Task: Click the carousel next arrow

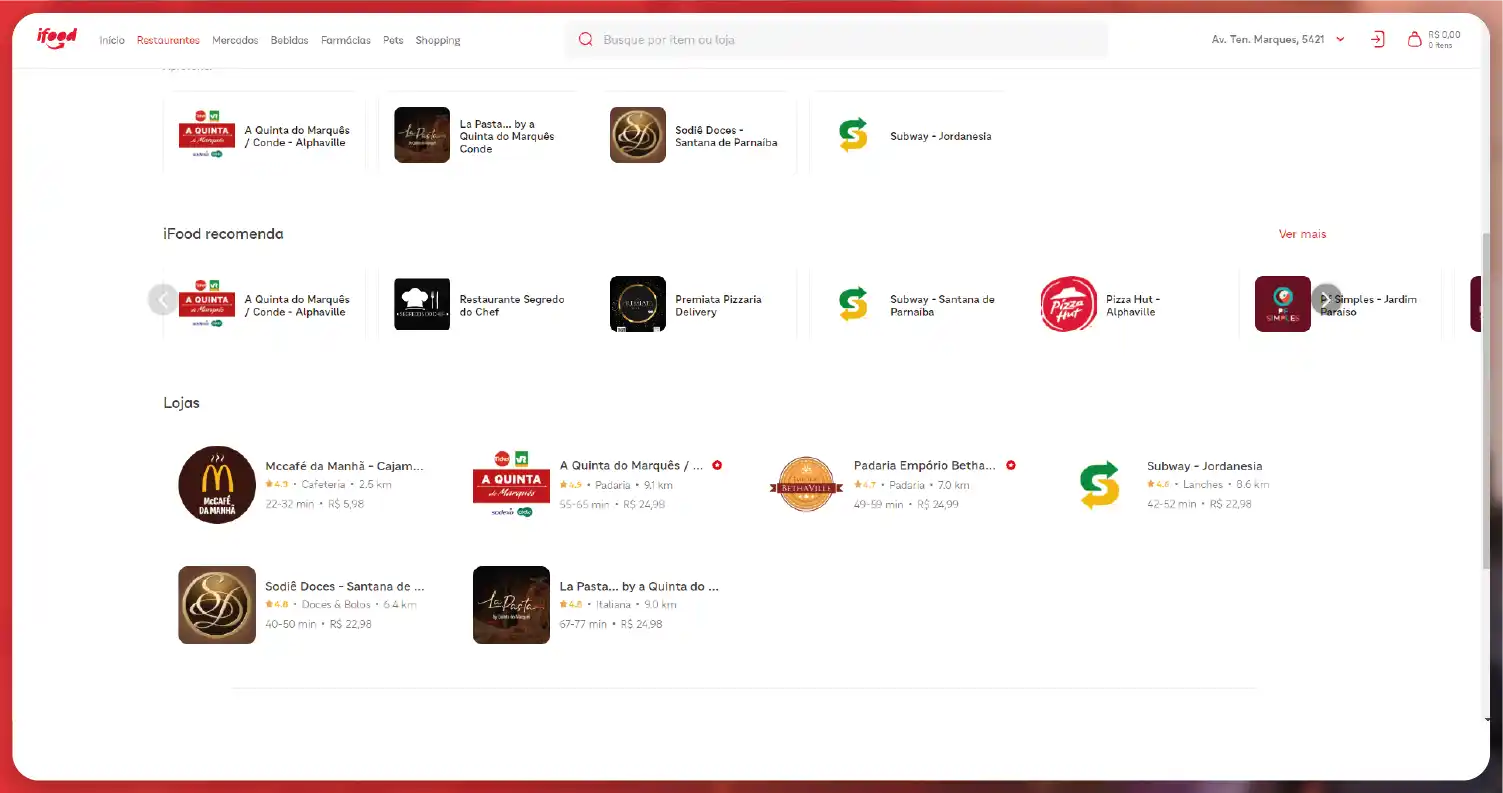Action: coord(1326,299)
